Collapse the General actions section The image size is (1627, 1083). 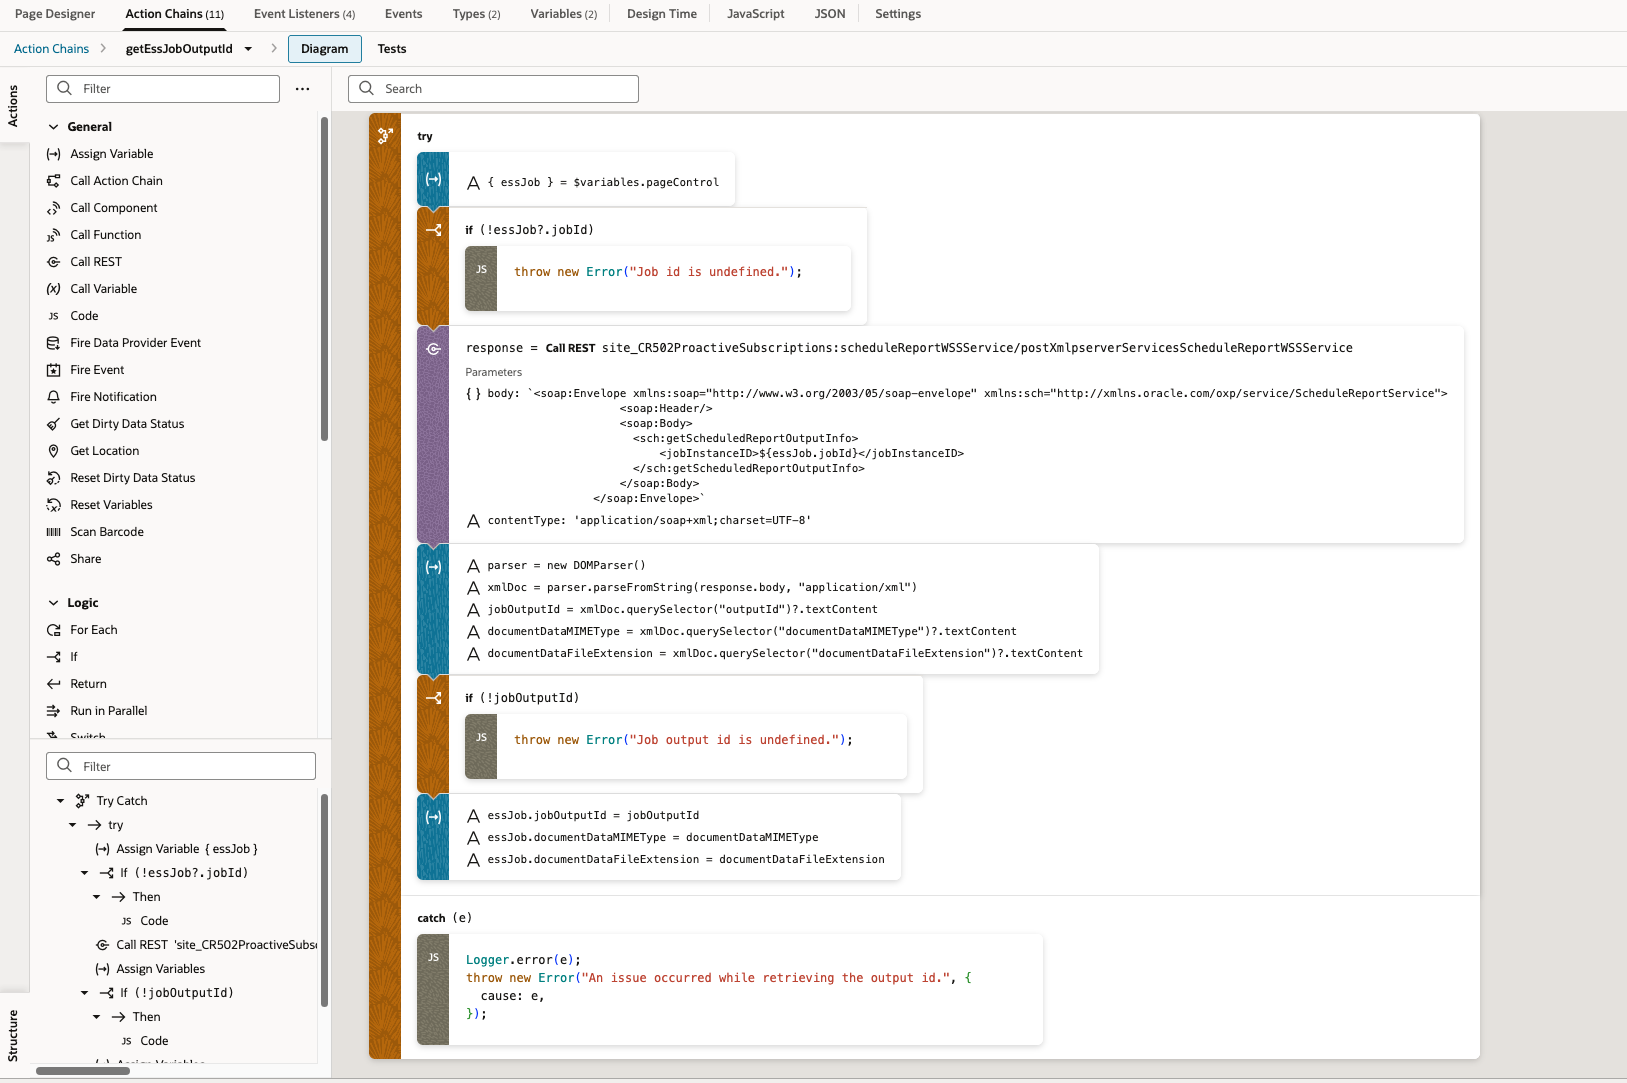click(54, 127)
